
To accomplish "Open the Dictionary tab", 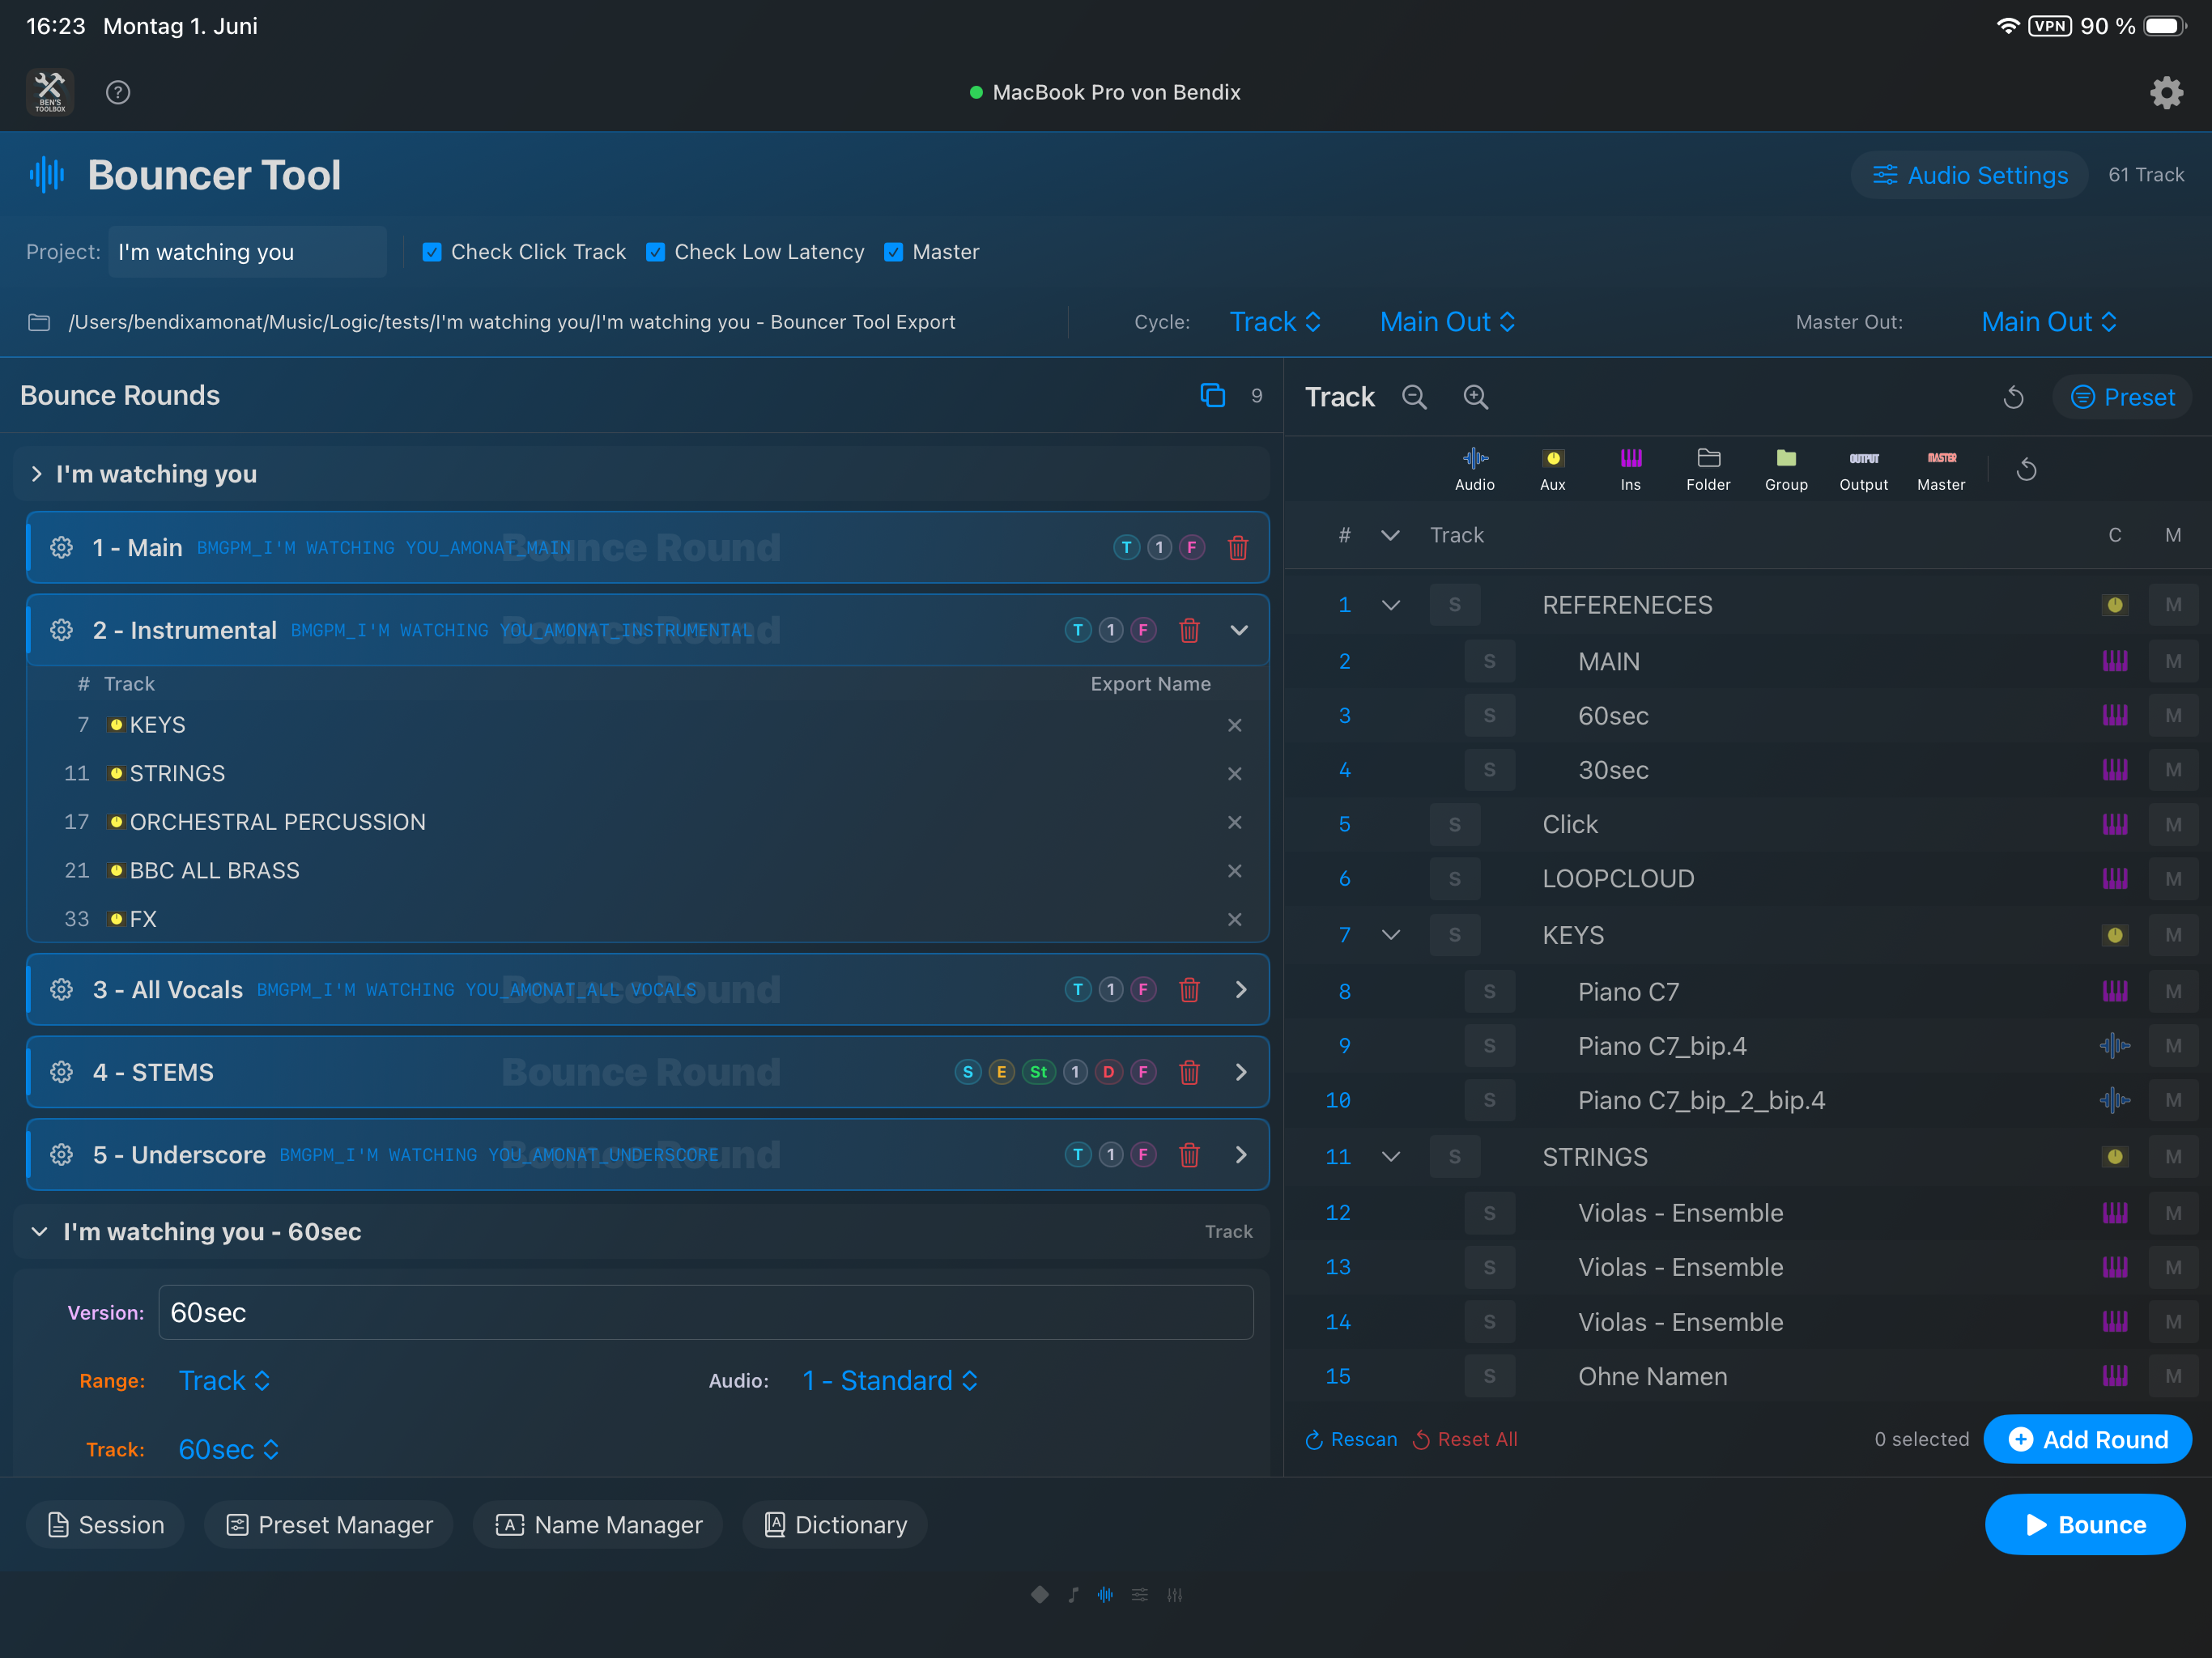I will tap(836, 1526).
